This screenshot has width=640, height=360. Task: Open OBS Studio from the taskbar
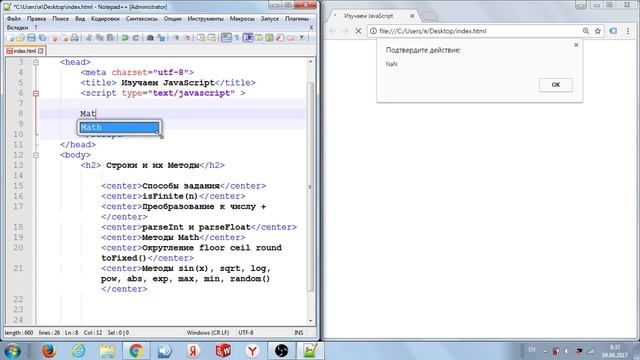pyautogui.click(x=281, y=351)
